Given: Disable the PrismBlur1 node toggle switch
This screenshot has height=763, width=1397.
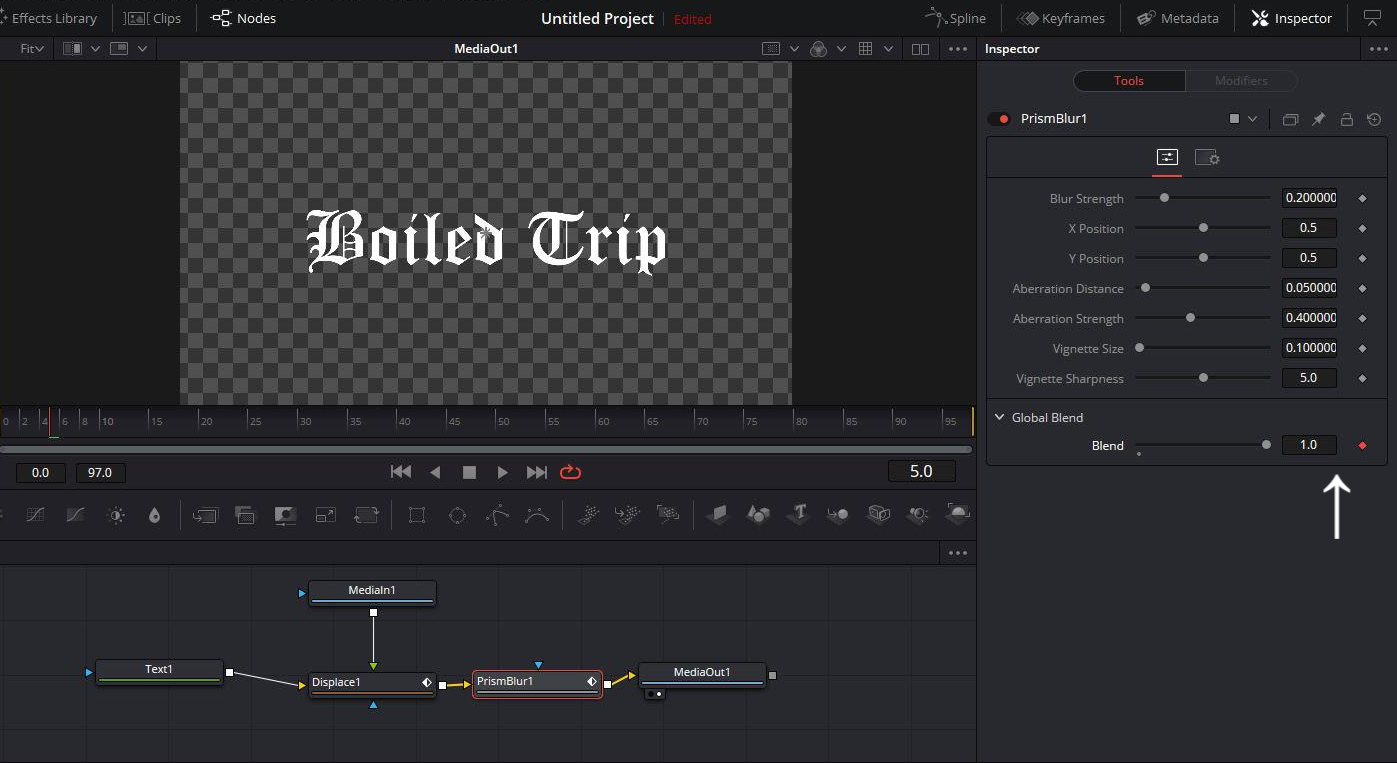Looking at the screenshot, I should (999, 119).
